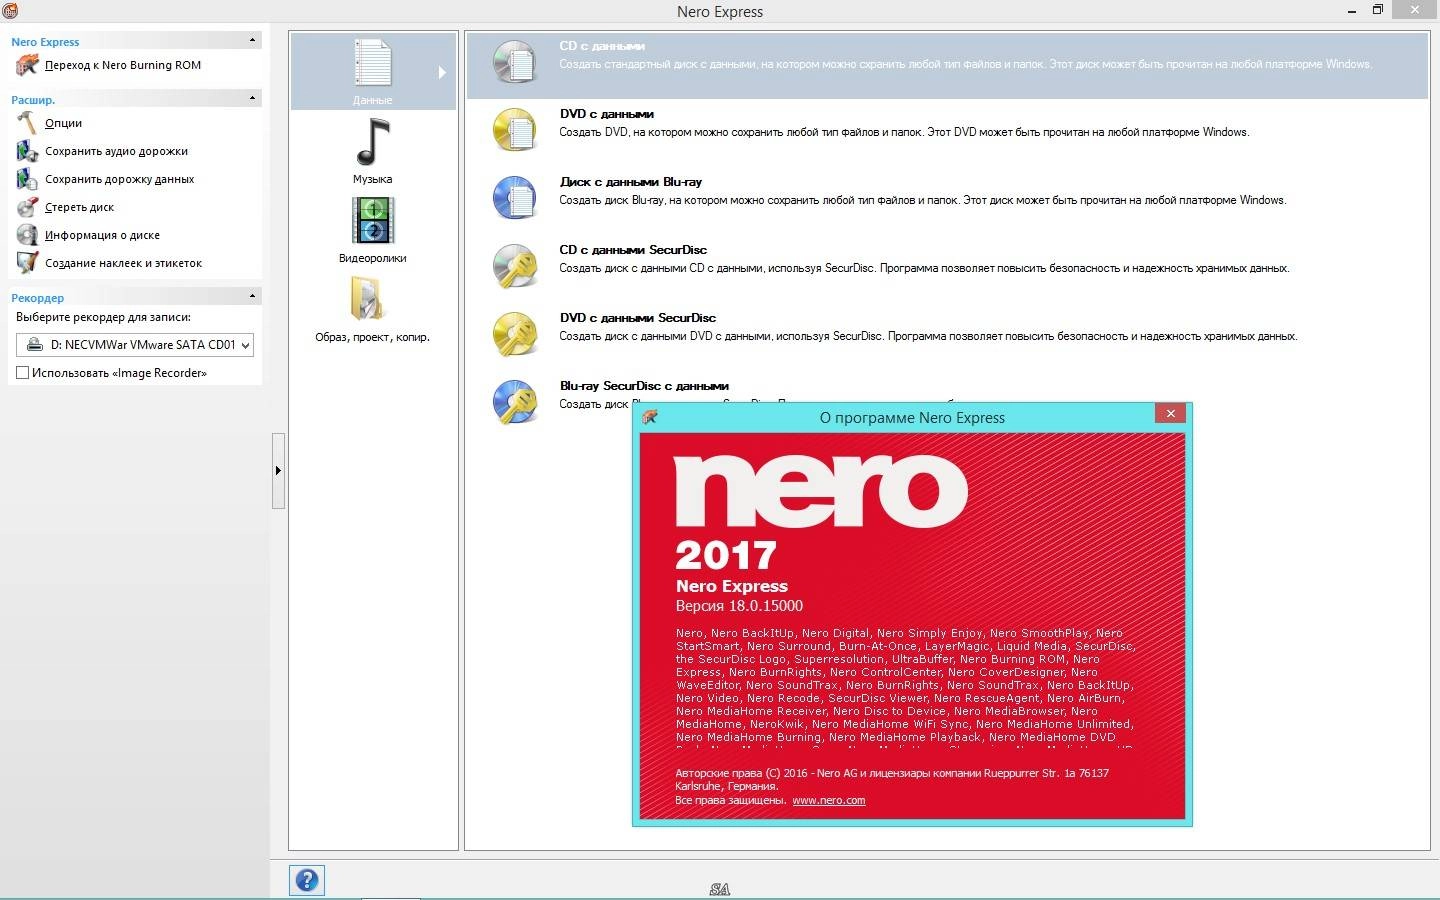Click the DVD с данными disc icon
The image size is (1440, 900).
click(515, 130)
